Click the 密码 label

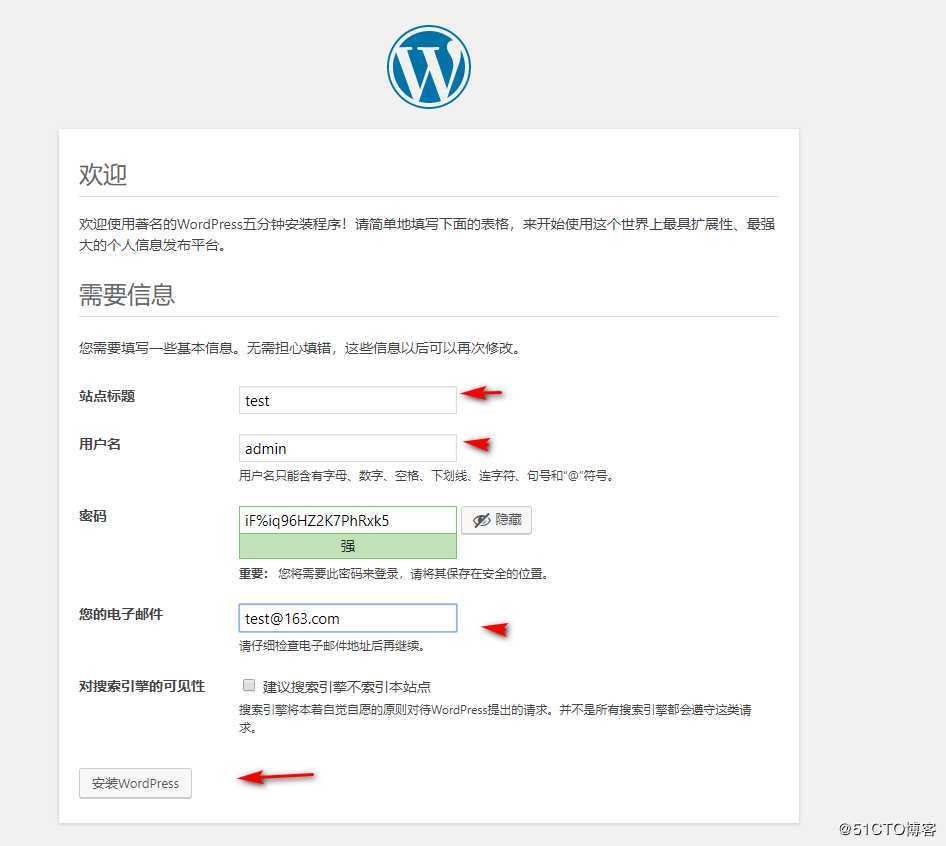tap(93, 517)
